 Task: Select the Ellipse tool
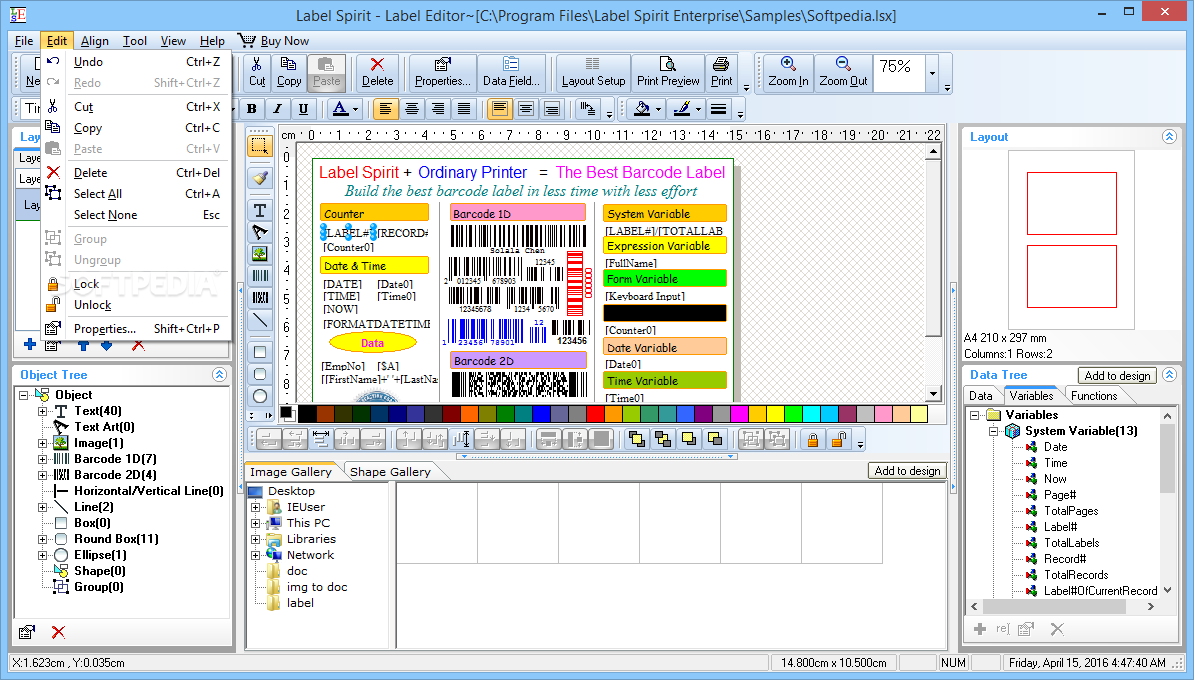pos(260,396)
